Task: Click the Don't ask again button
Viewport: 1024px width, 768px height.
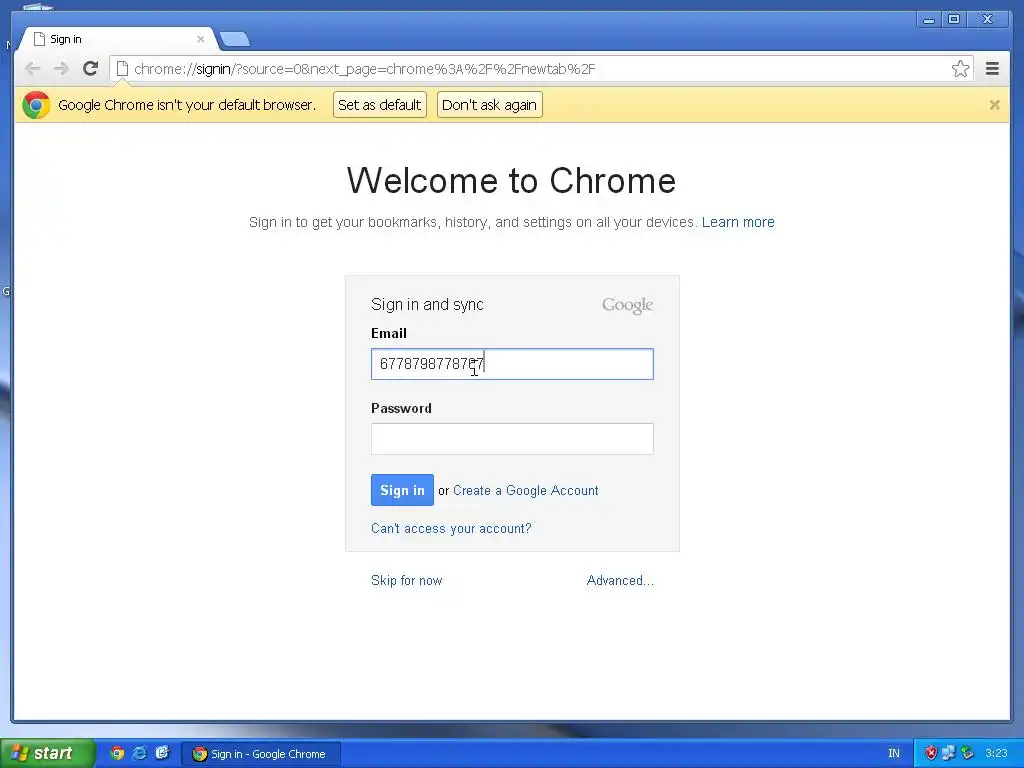Action: click(x=489, y=104)
